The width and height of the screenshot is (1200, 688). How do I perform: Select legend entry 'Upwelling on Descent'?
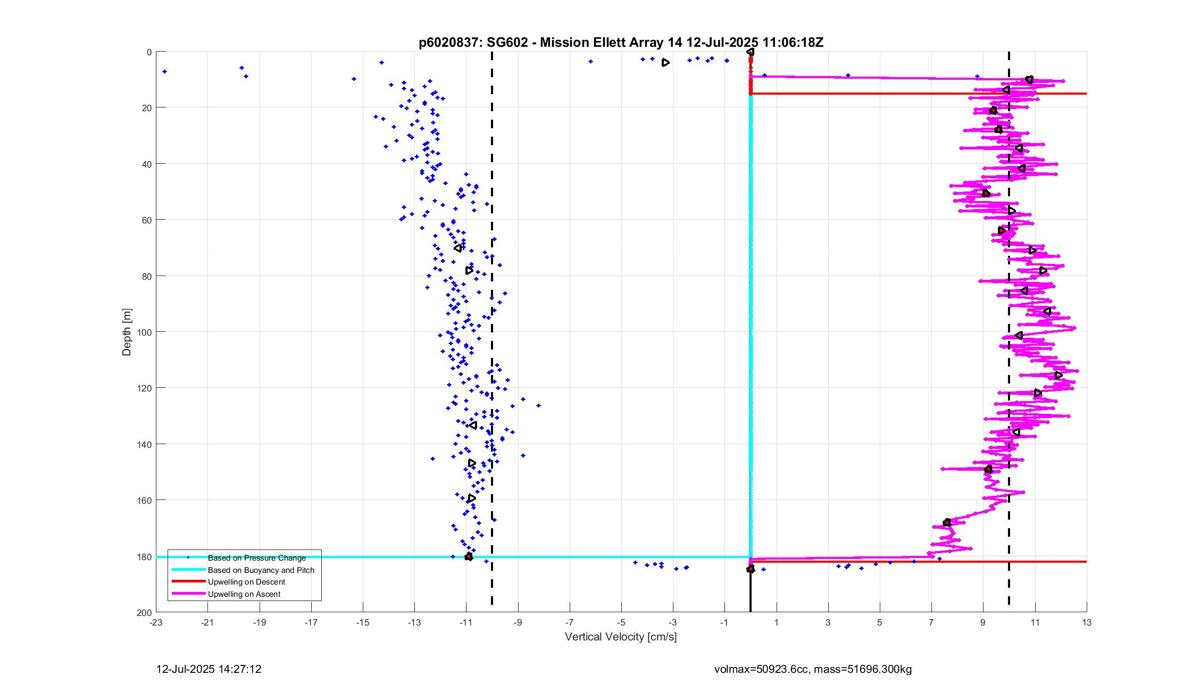246,582
